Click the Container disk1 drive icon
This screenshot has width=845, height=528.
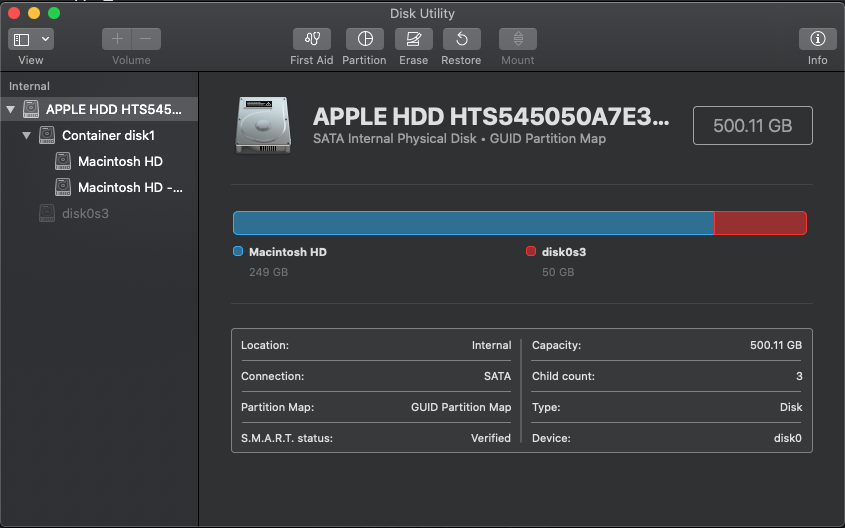47,135
